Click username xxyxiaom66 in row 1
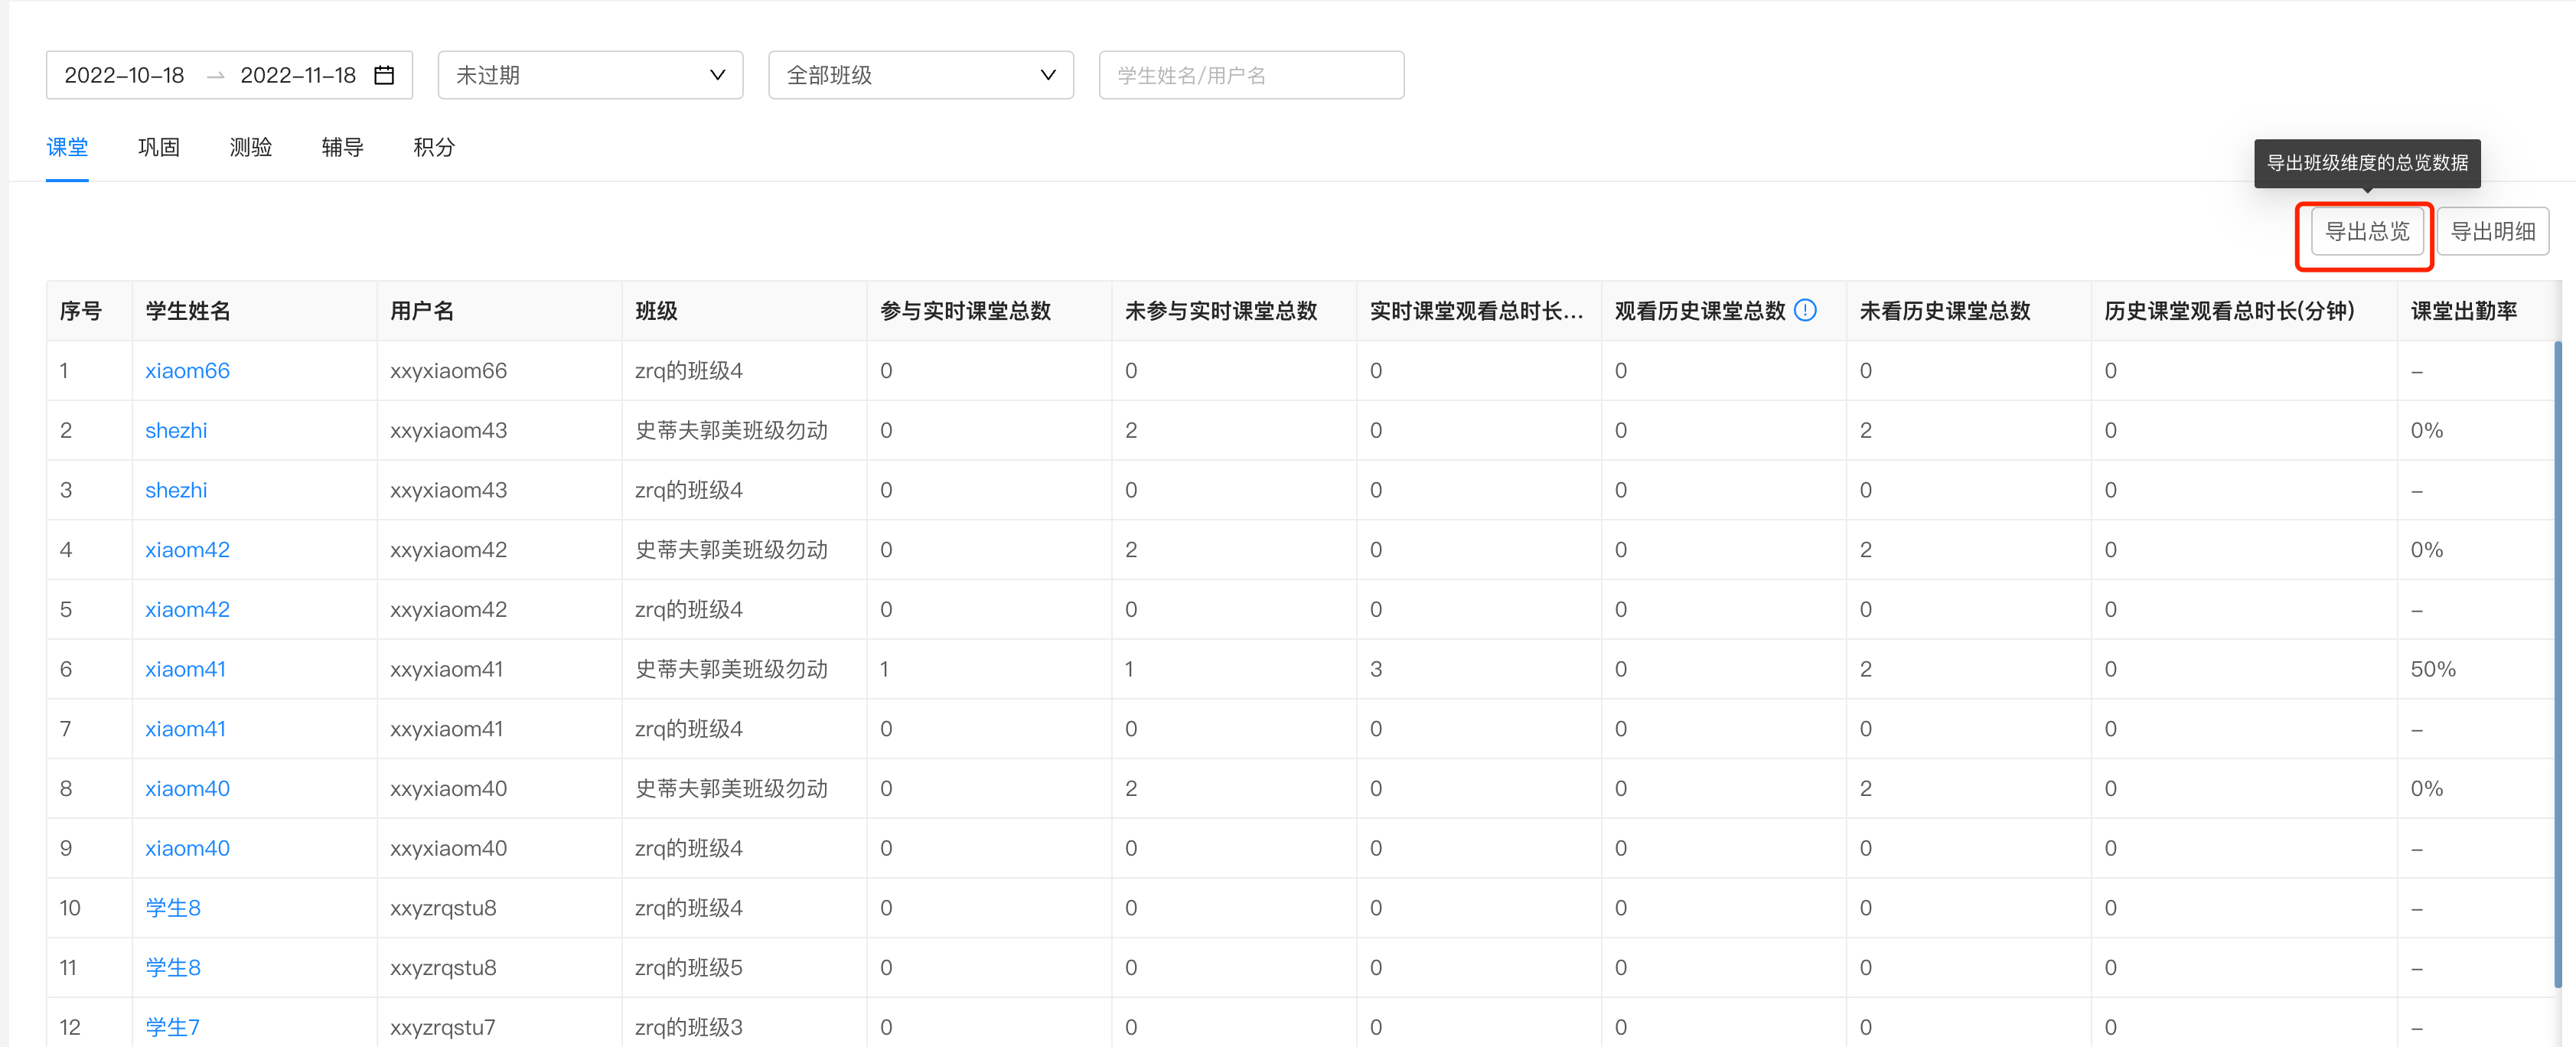This screenshot has width=2576, height=1047. [x=448, y=371]
